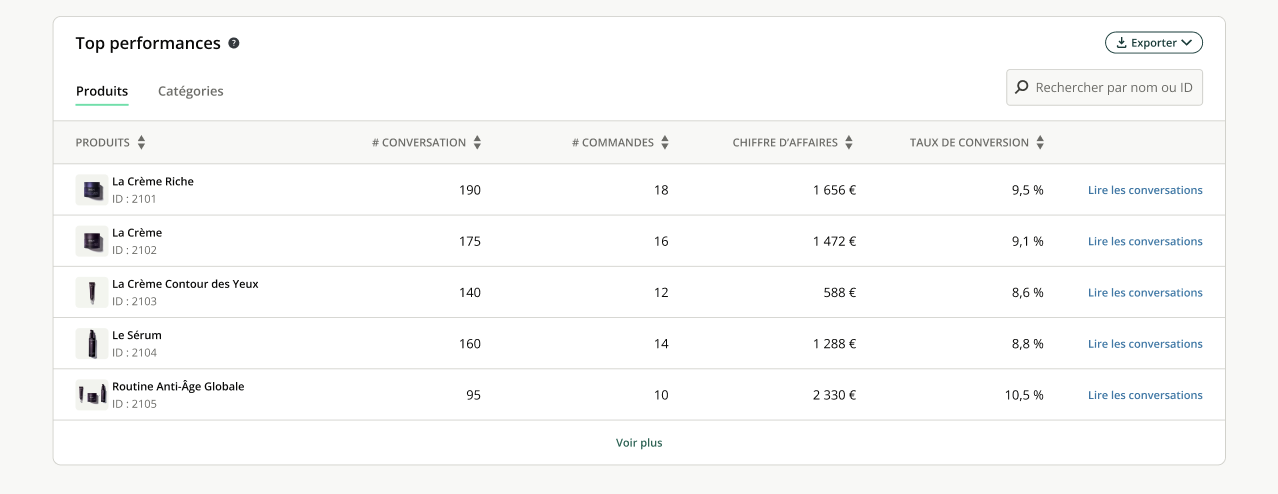The image size is (1278, 494).
Task: Click La Crème Riche product thumbnail
Action: pos(92,190)
